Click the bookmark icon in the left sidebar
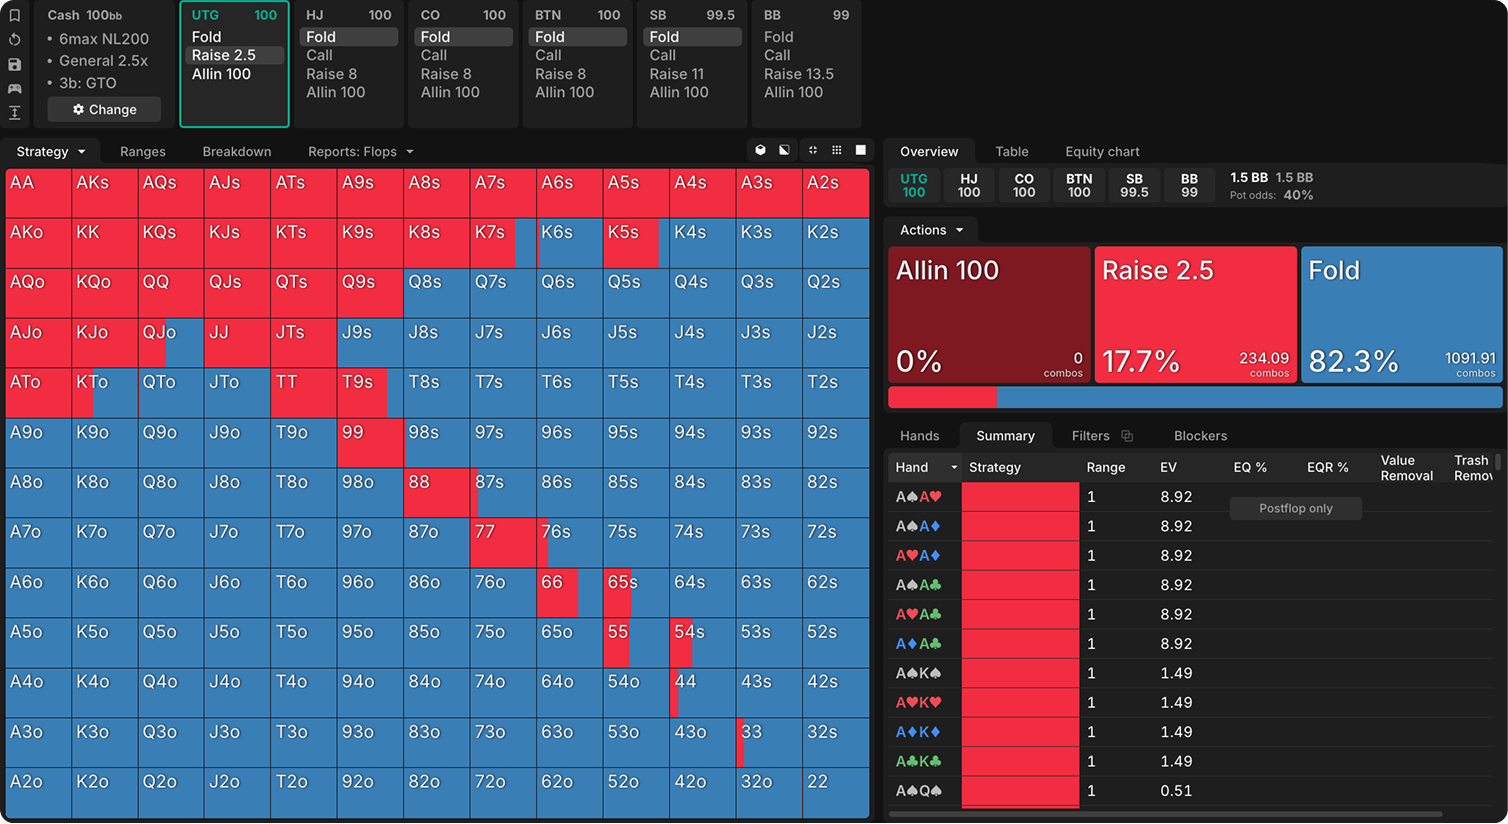The image size is (1508, 824). (14, 16)
